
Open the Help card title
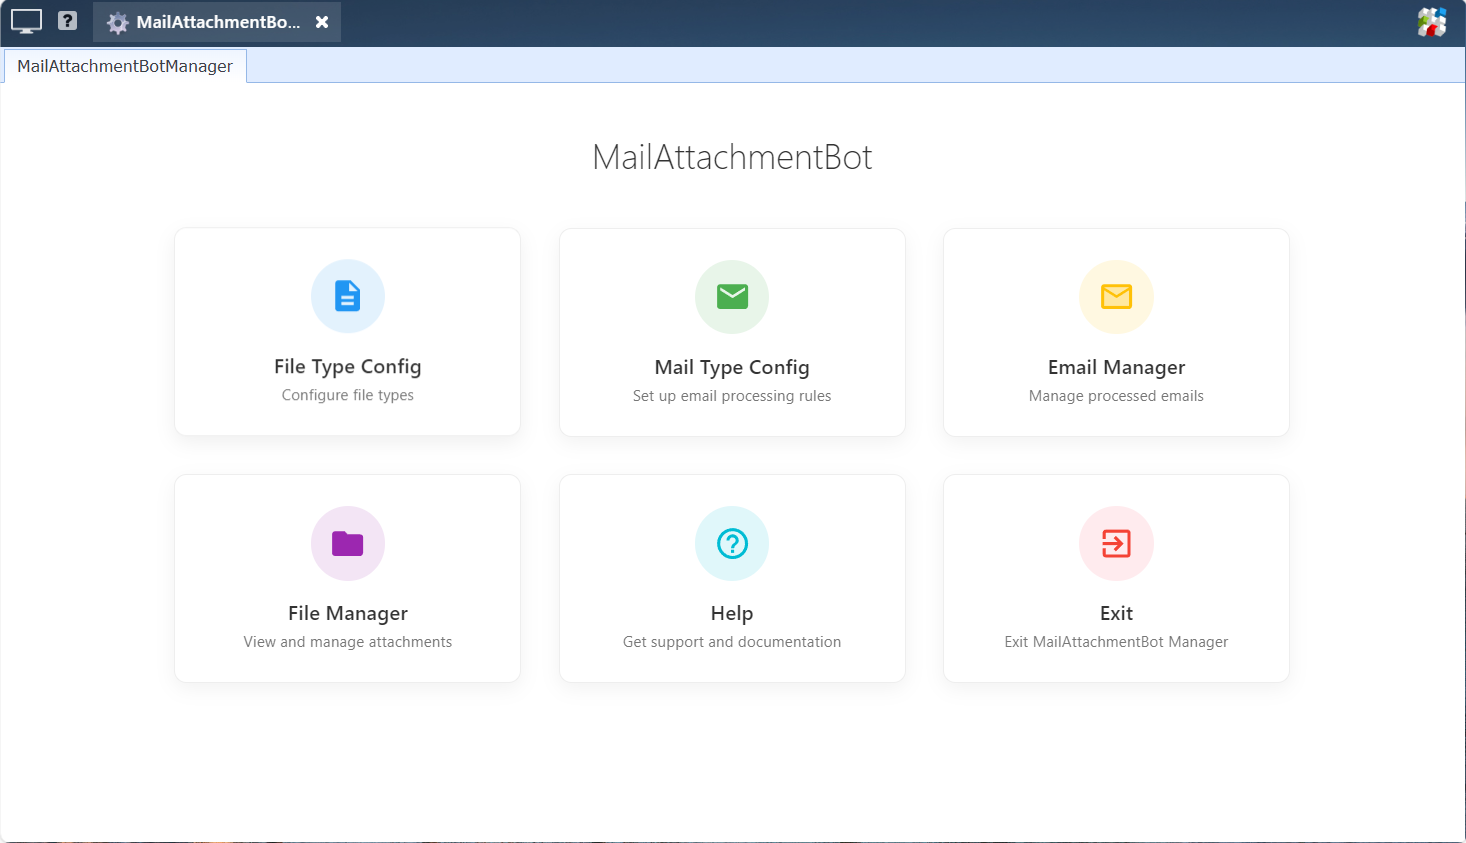(732, 614)
